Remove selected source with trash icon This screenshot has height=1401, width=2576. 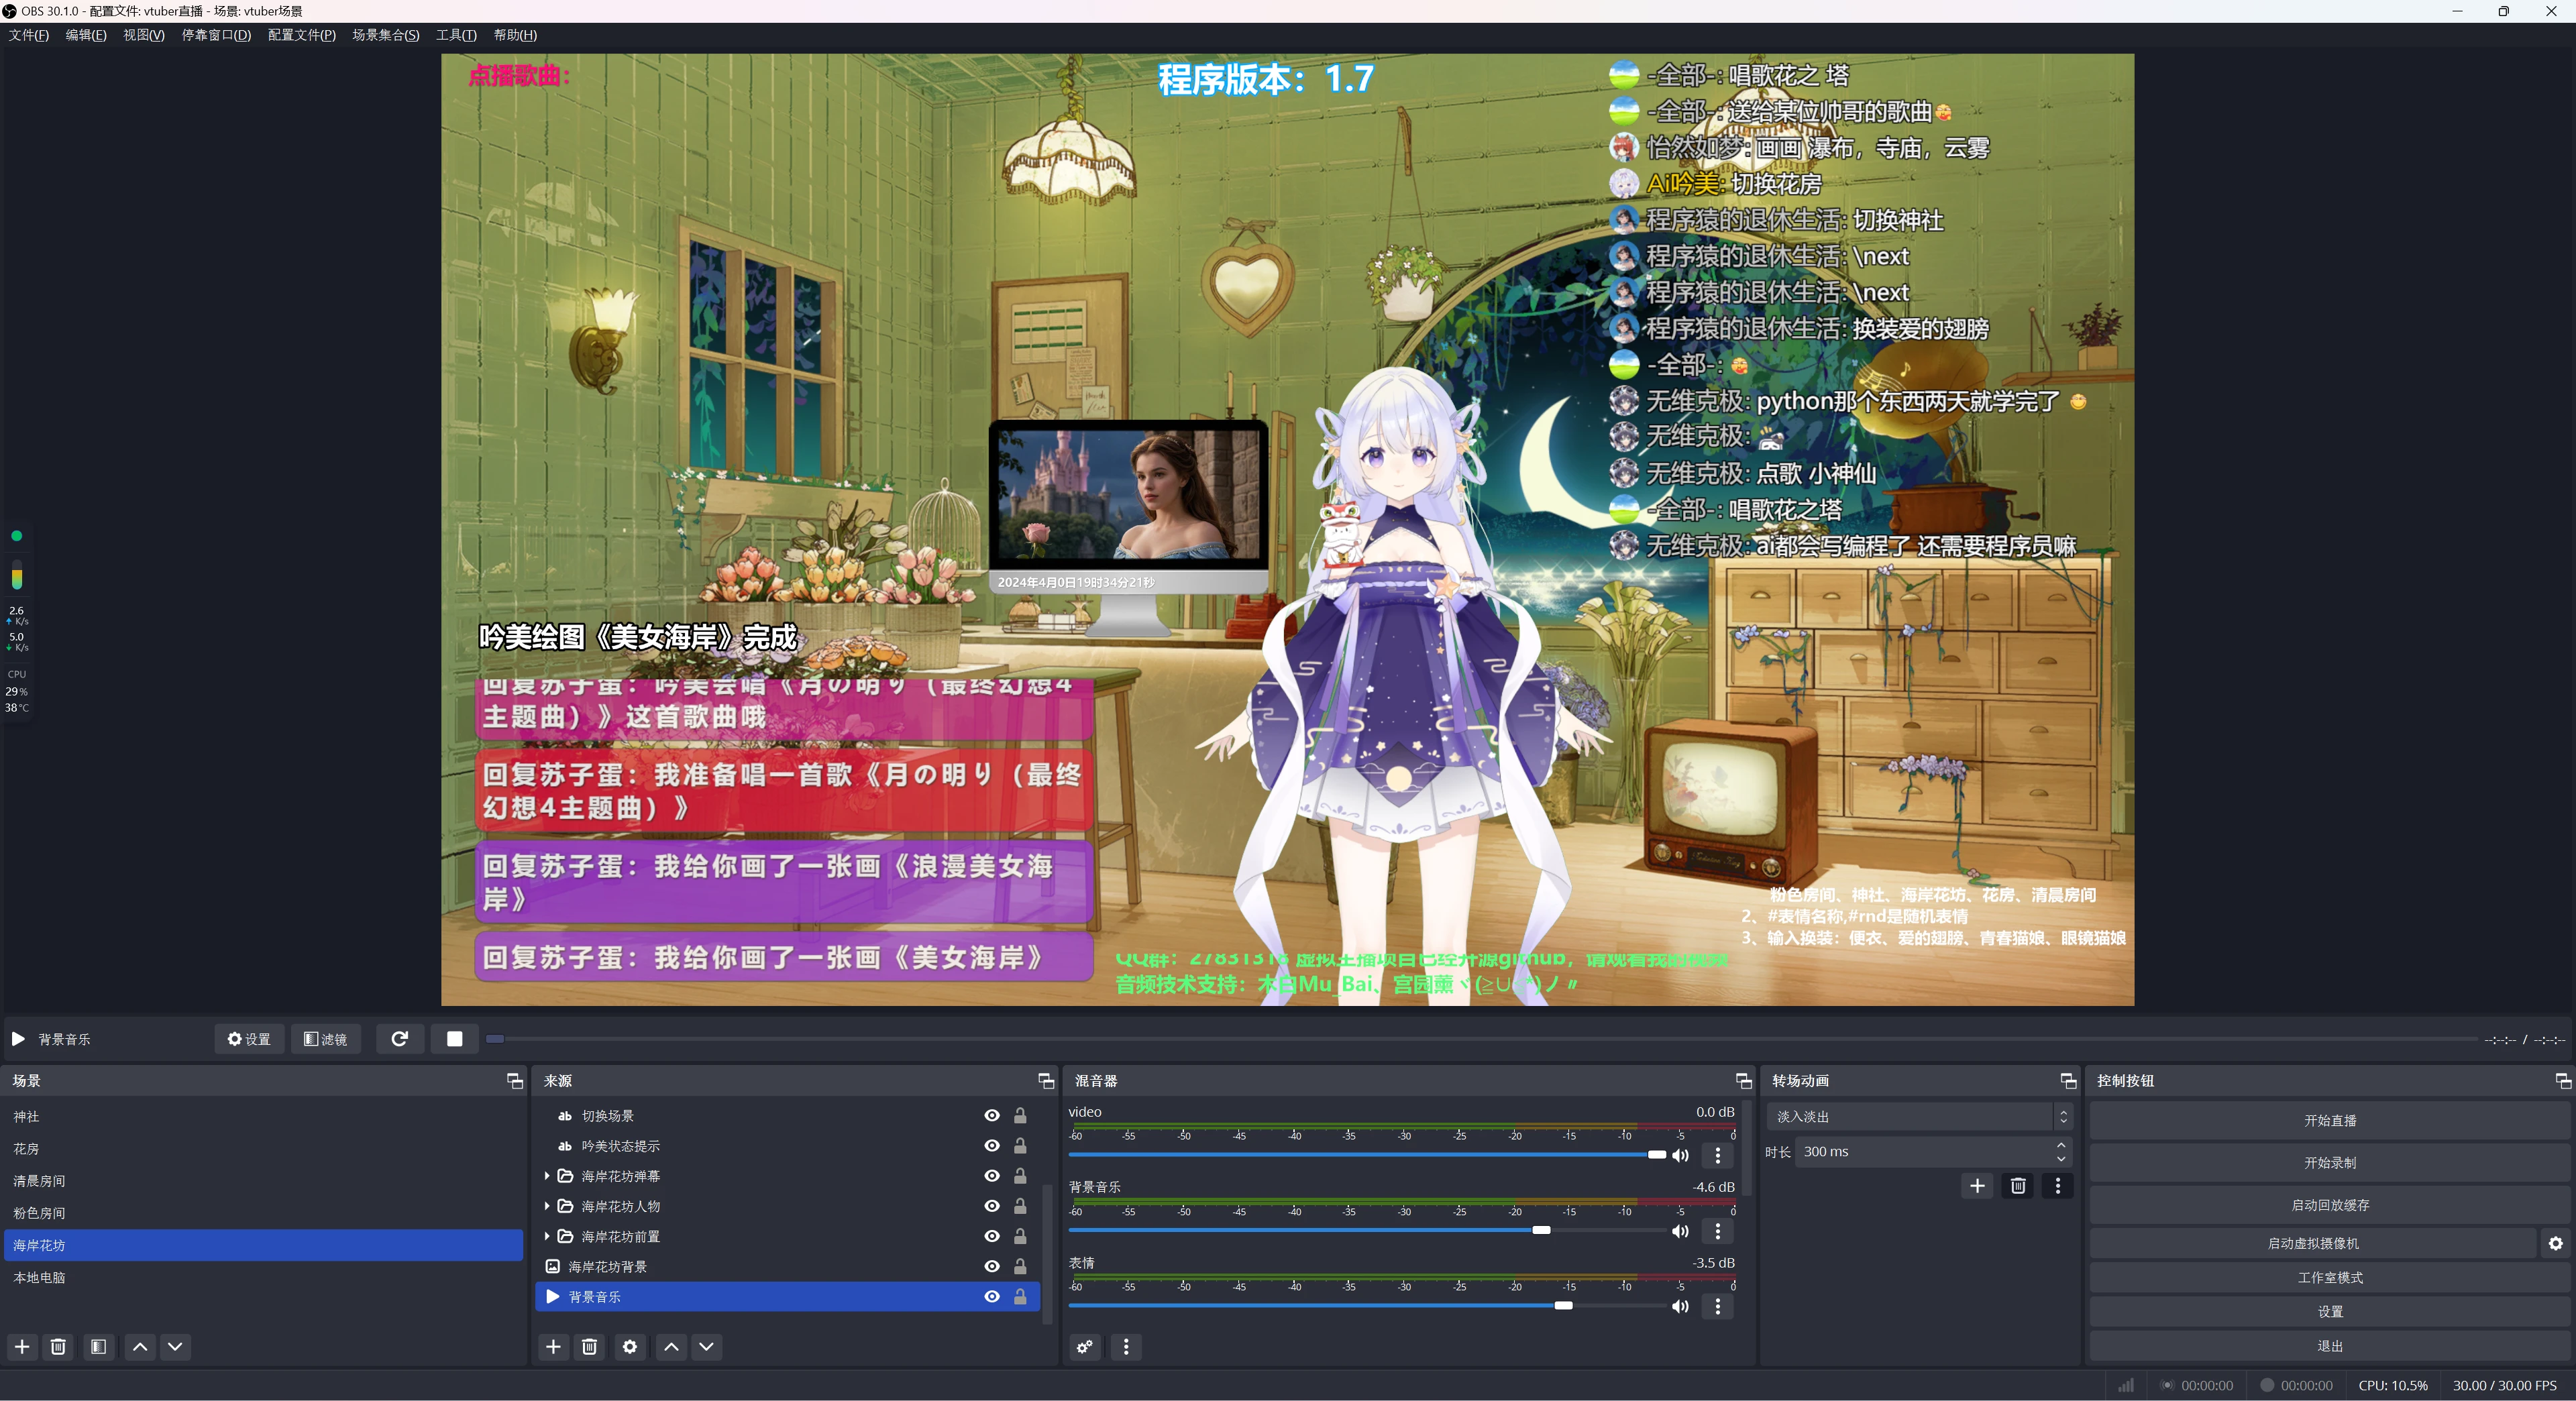589,1346
